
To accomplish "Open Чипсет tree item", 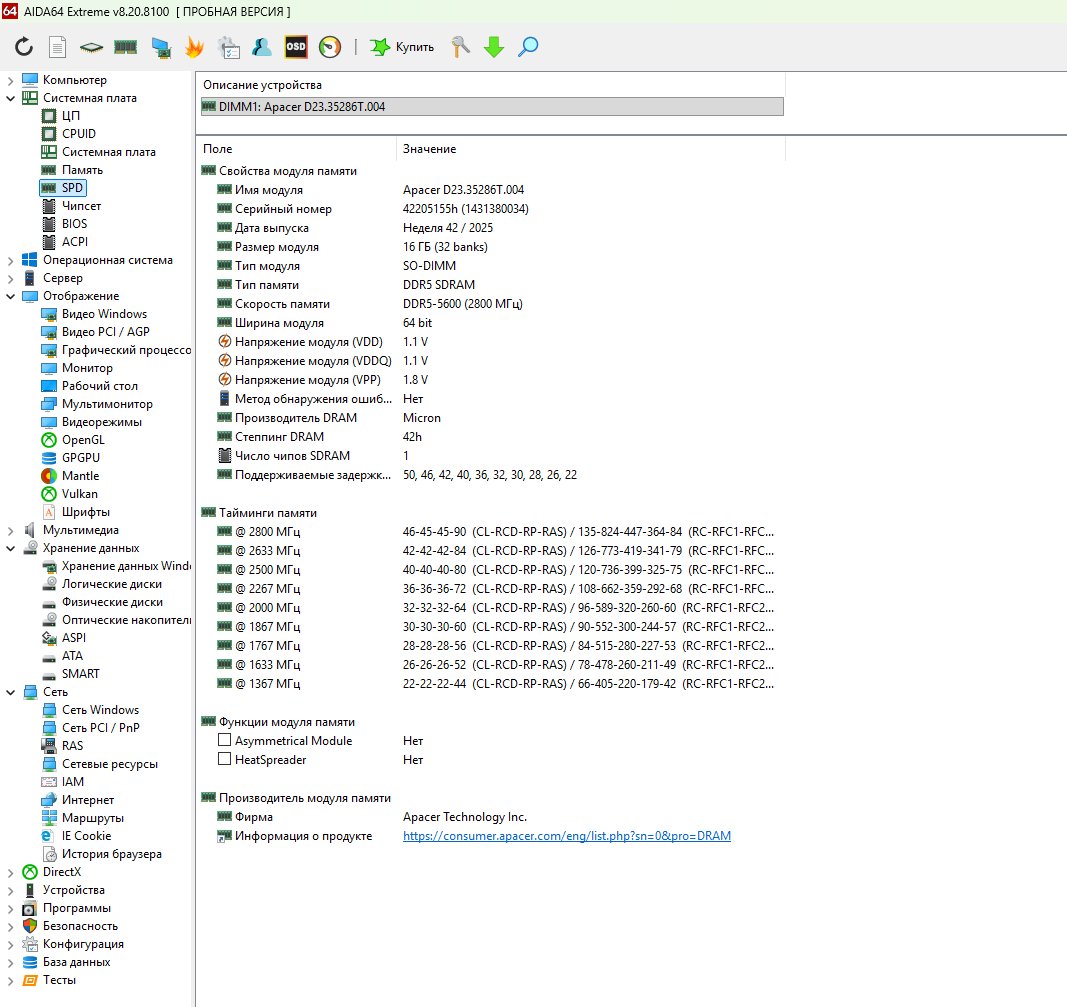I will tap(81, 205).
